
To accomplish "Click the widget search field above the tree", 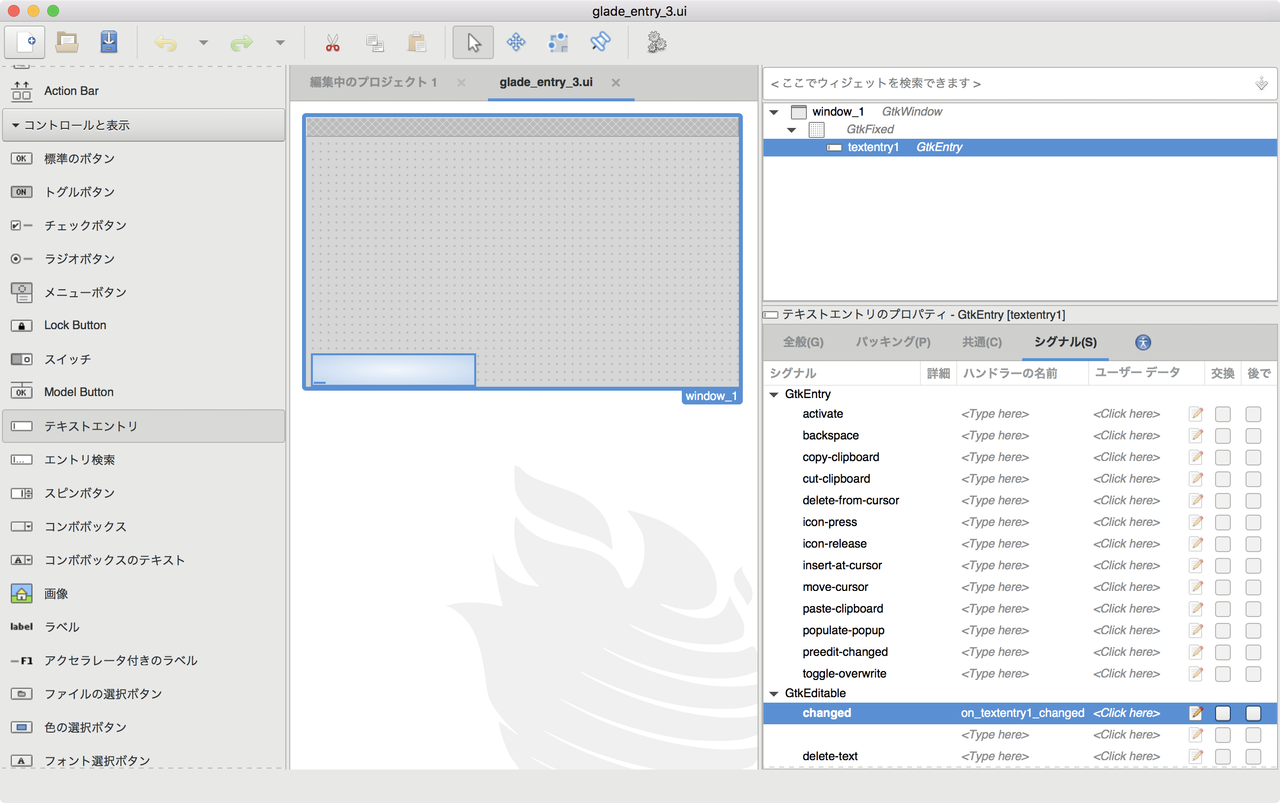I will click(x=1000, y=83).
